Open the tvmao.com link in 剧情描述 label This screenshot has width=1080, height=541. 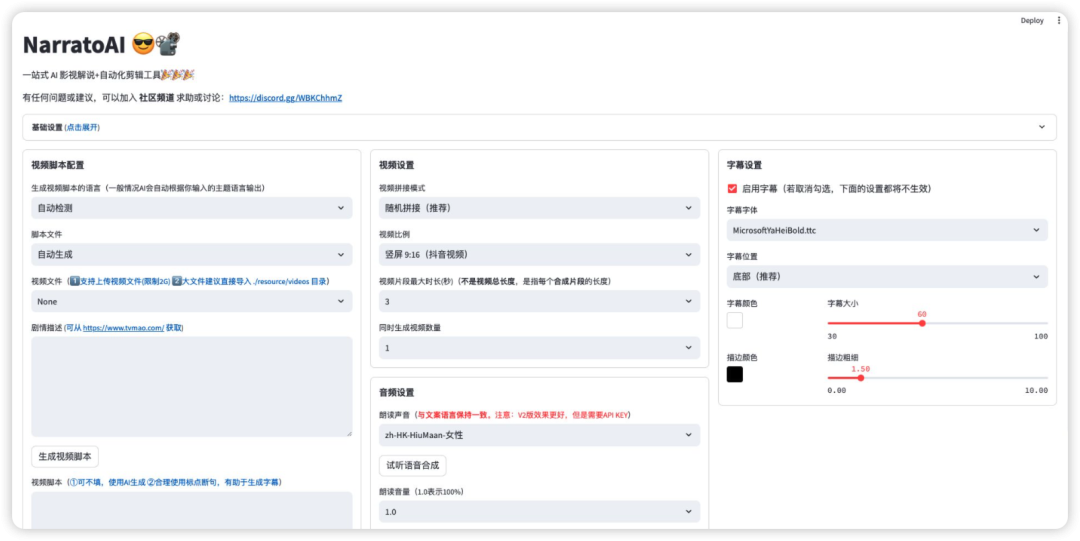[x=123, y=328]
